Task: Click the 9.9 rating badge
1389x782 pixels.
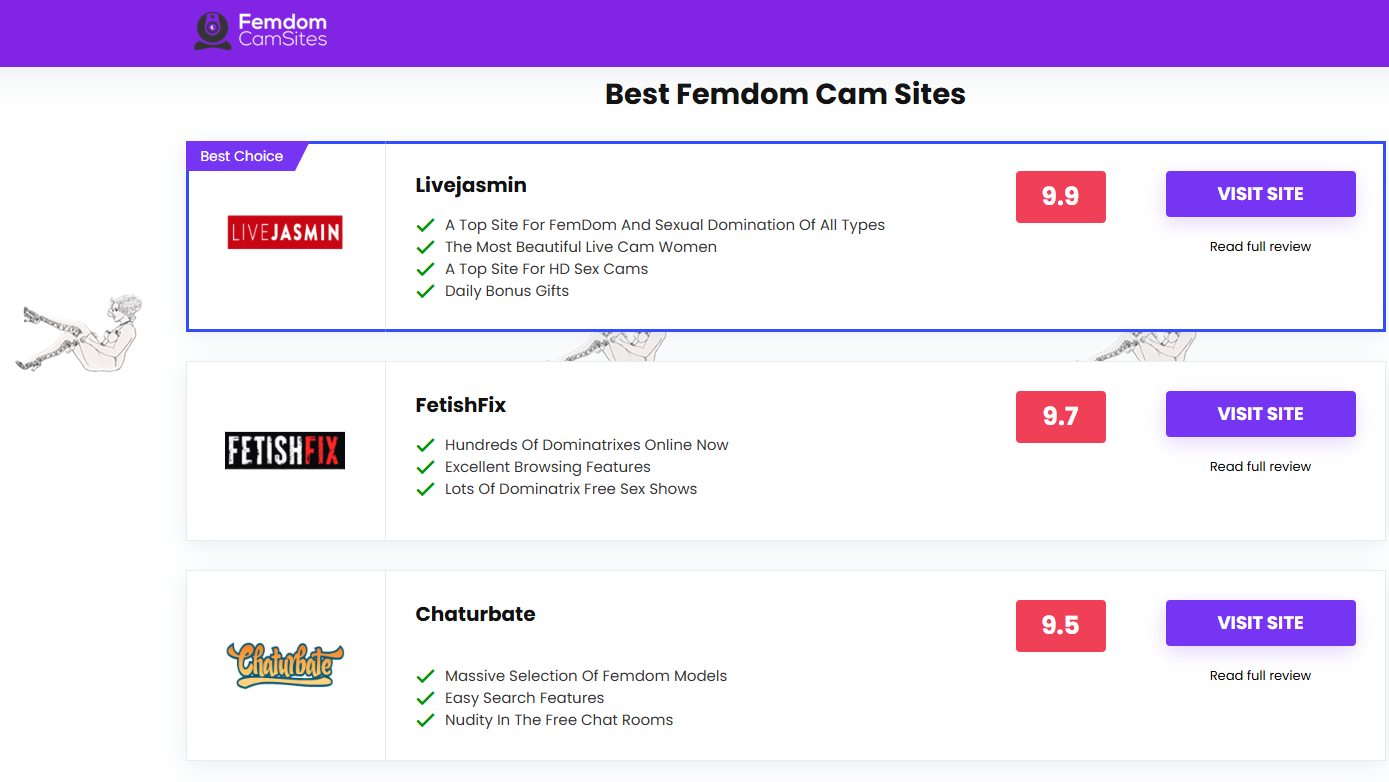Action: pos(1060,197)
